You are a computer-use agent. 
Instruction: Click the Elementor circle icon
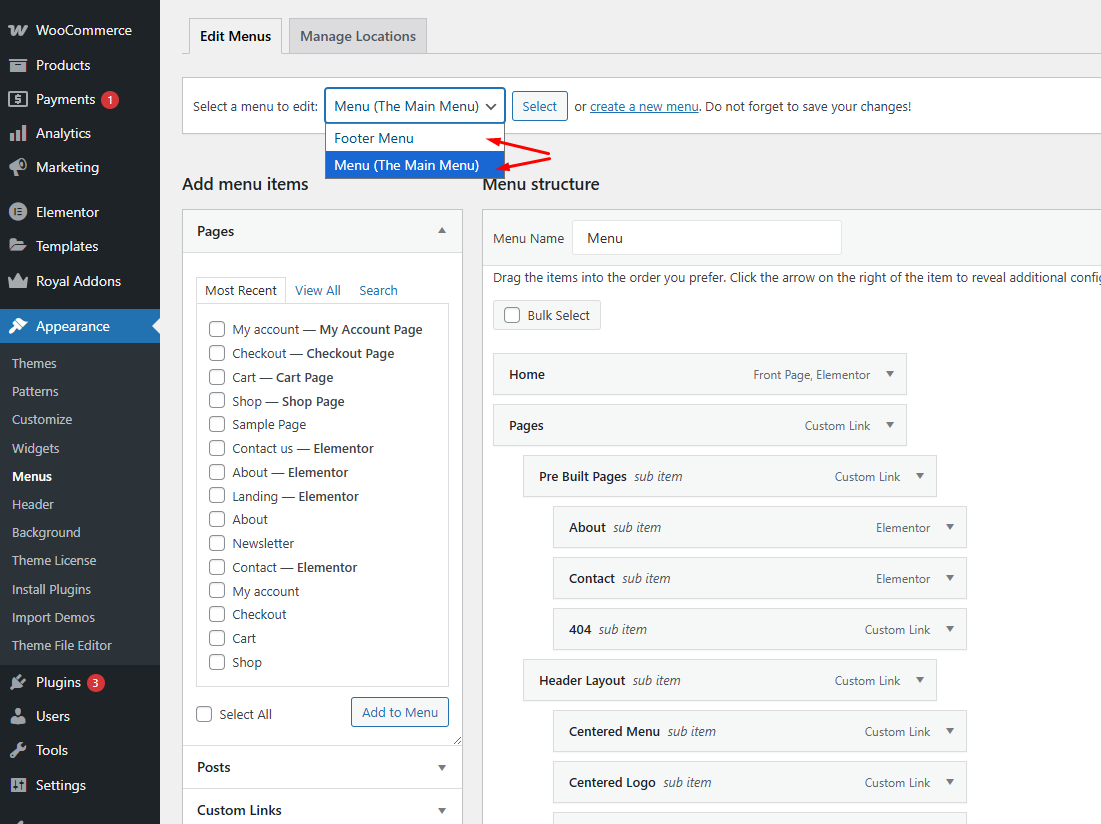click(x=18, y=212)
